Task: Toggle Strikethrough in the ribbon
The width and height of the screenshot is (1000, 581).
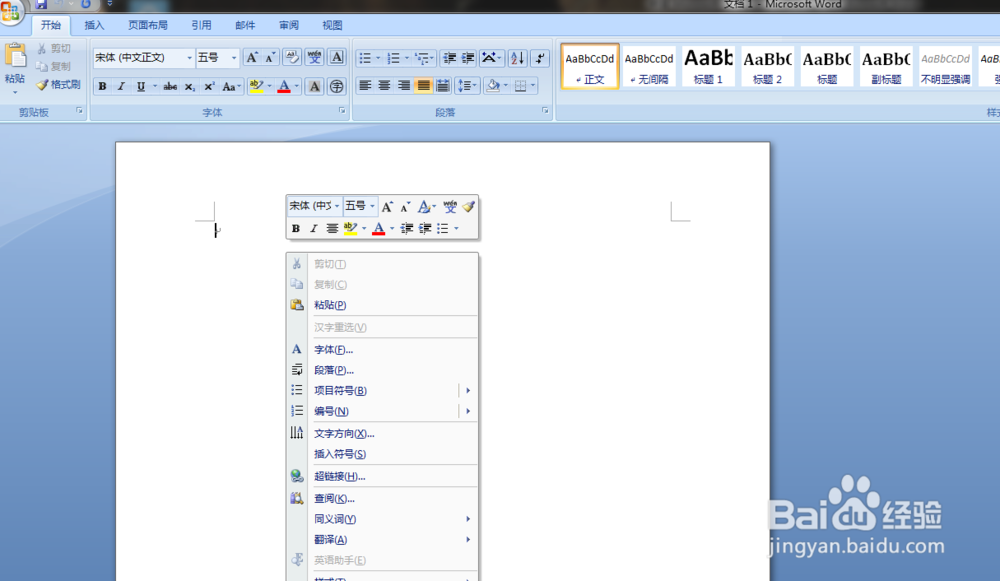Action: (x=170, y=86)
